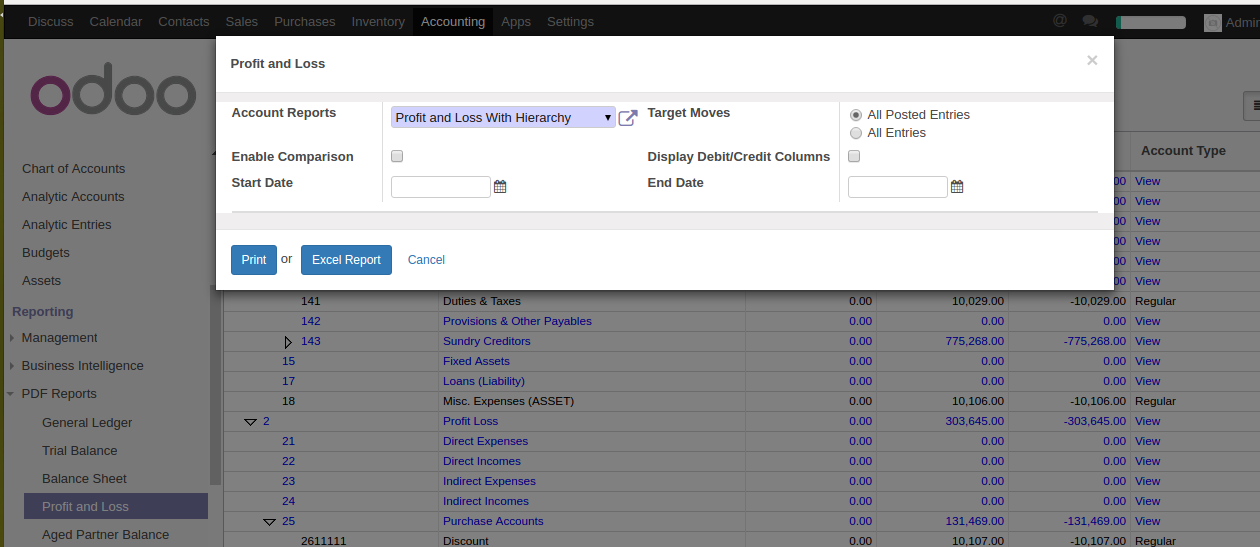Image resolution: width=1260 pixels, height=547 pixels.
Task: Click the @ mentions icon in top bar
Action: pos(1060,21)
